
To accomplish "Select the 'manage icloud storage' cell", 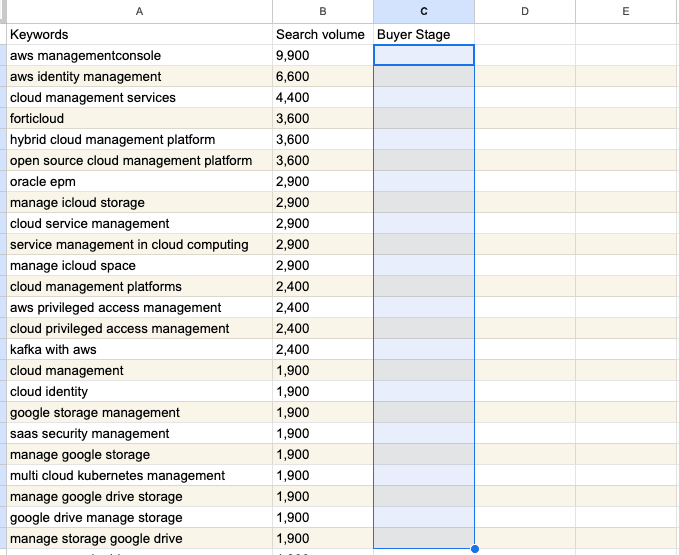I will 139,203.
